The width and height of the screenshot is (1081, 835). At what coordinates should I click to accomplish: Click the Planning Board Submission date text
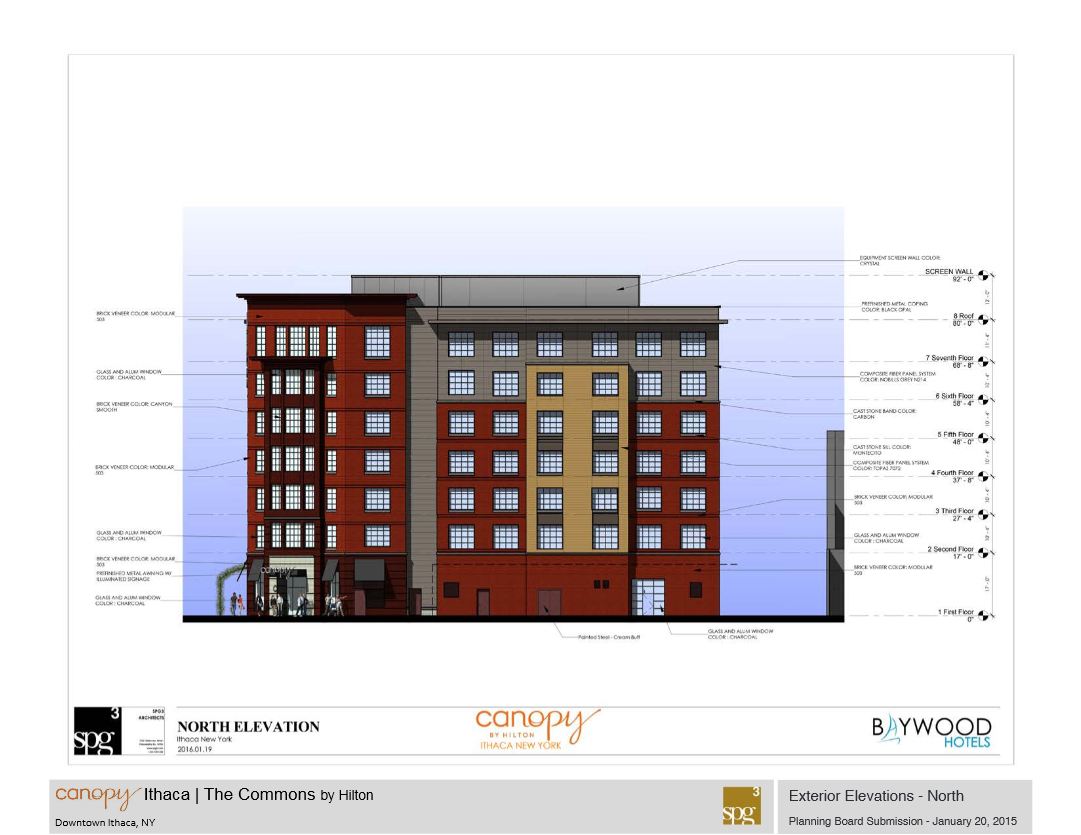902,821
